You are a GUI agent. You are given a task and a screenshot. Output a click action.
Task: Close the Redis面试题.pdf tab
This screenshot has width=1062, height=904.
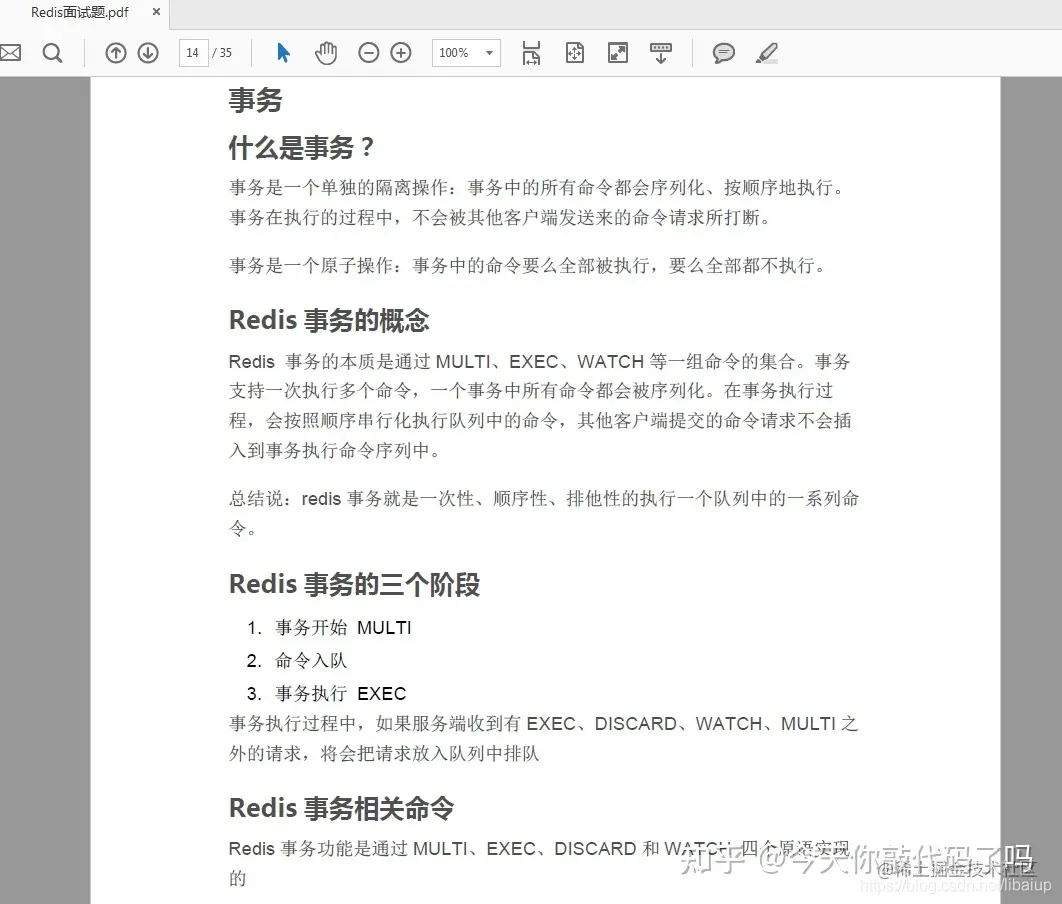click(156, 12)
